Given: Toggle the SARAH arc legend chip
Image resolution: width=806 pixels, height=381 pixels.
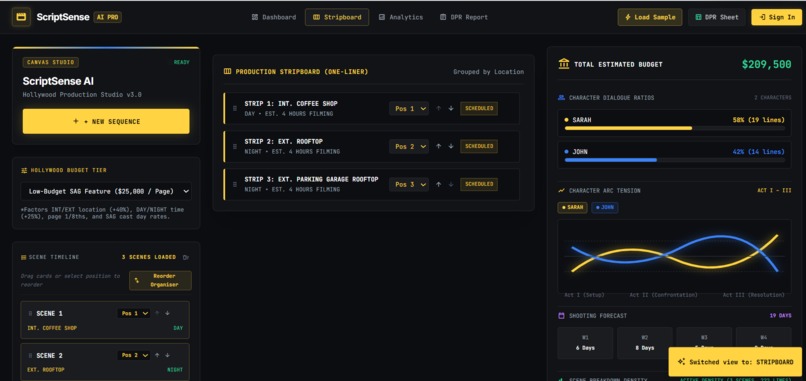Looking at the screenshot, I should pos(573,208).
